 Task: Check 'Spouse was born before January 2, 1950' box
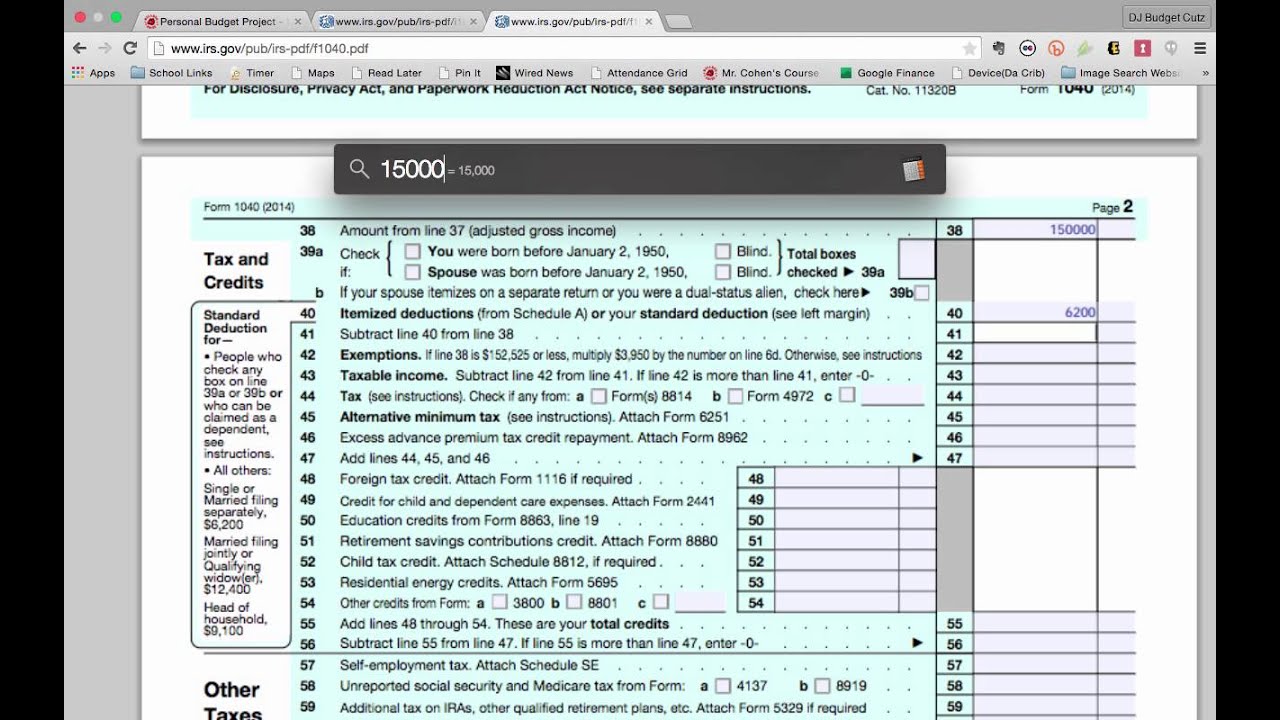(x=412, y=272)
